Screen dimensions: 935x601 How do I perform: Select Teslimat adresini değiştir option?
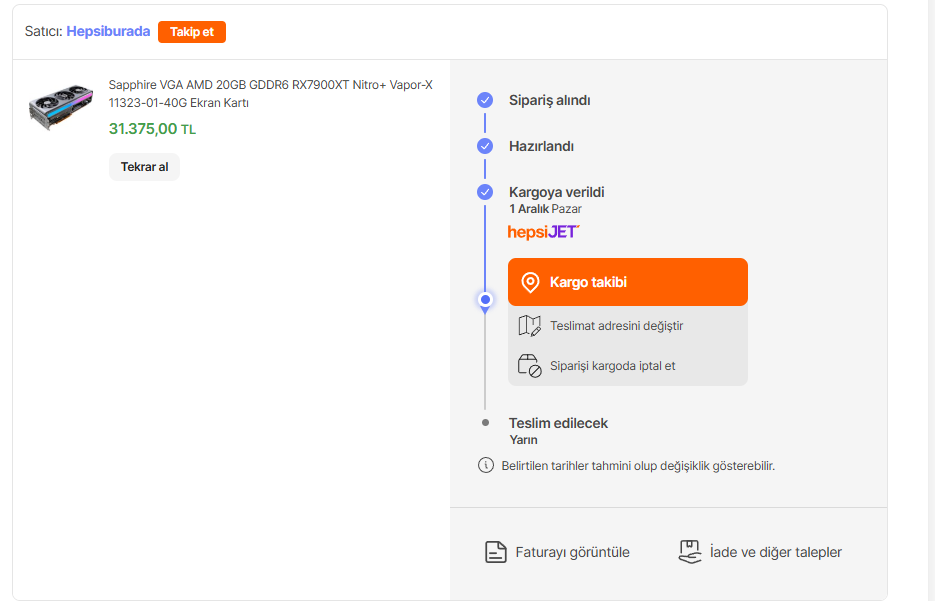click(x=616, y=326)
